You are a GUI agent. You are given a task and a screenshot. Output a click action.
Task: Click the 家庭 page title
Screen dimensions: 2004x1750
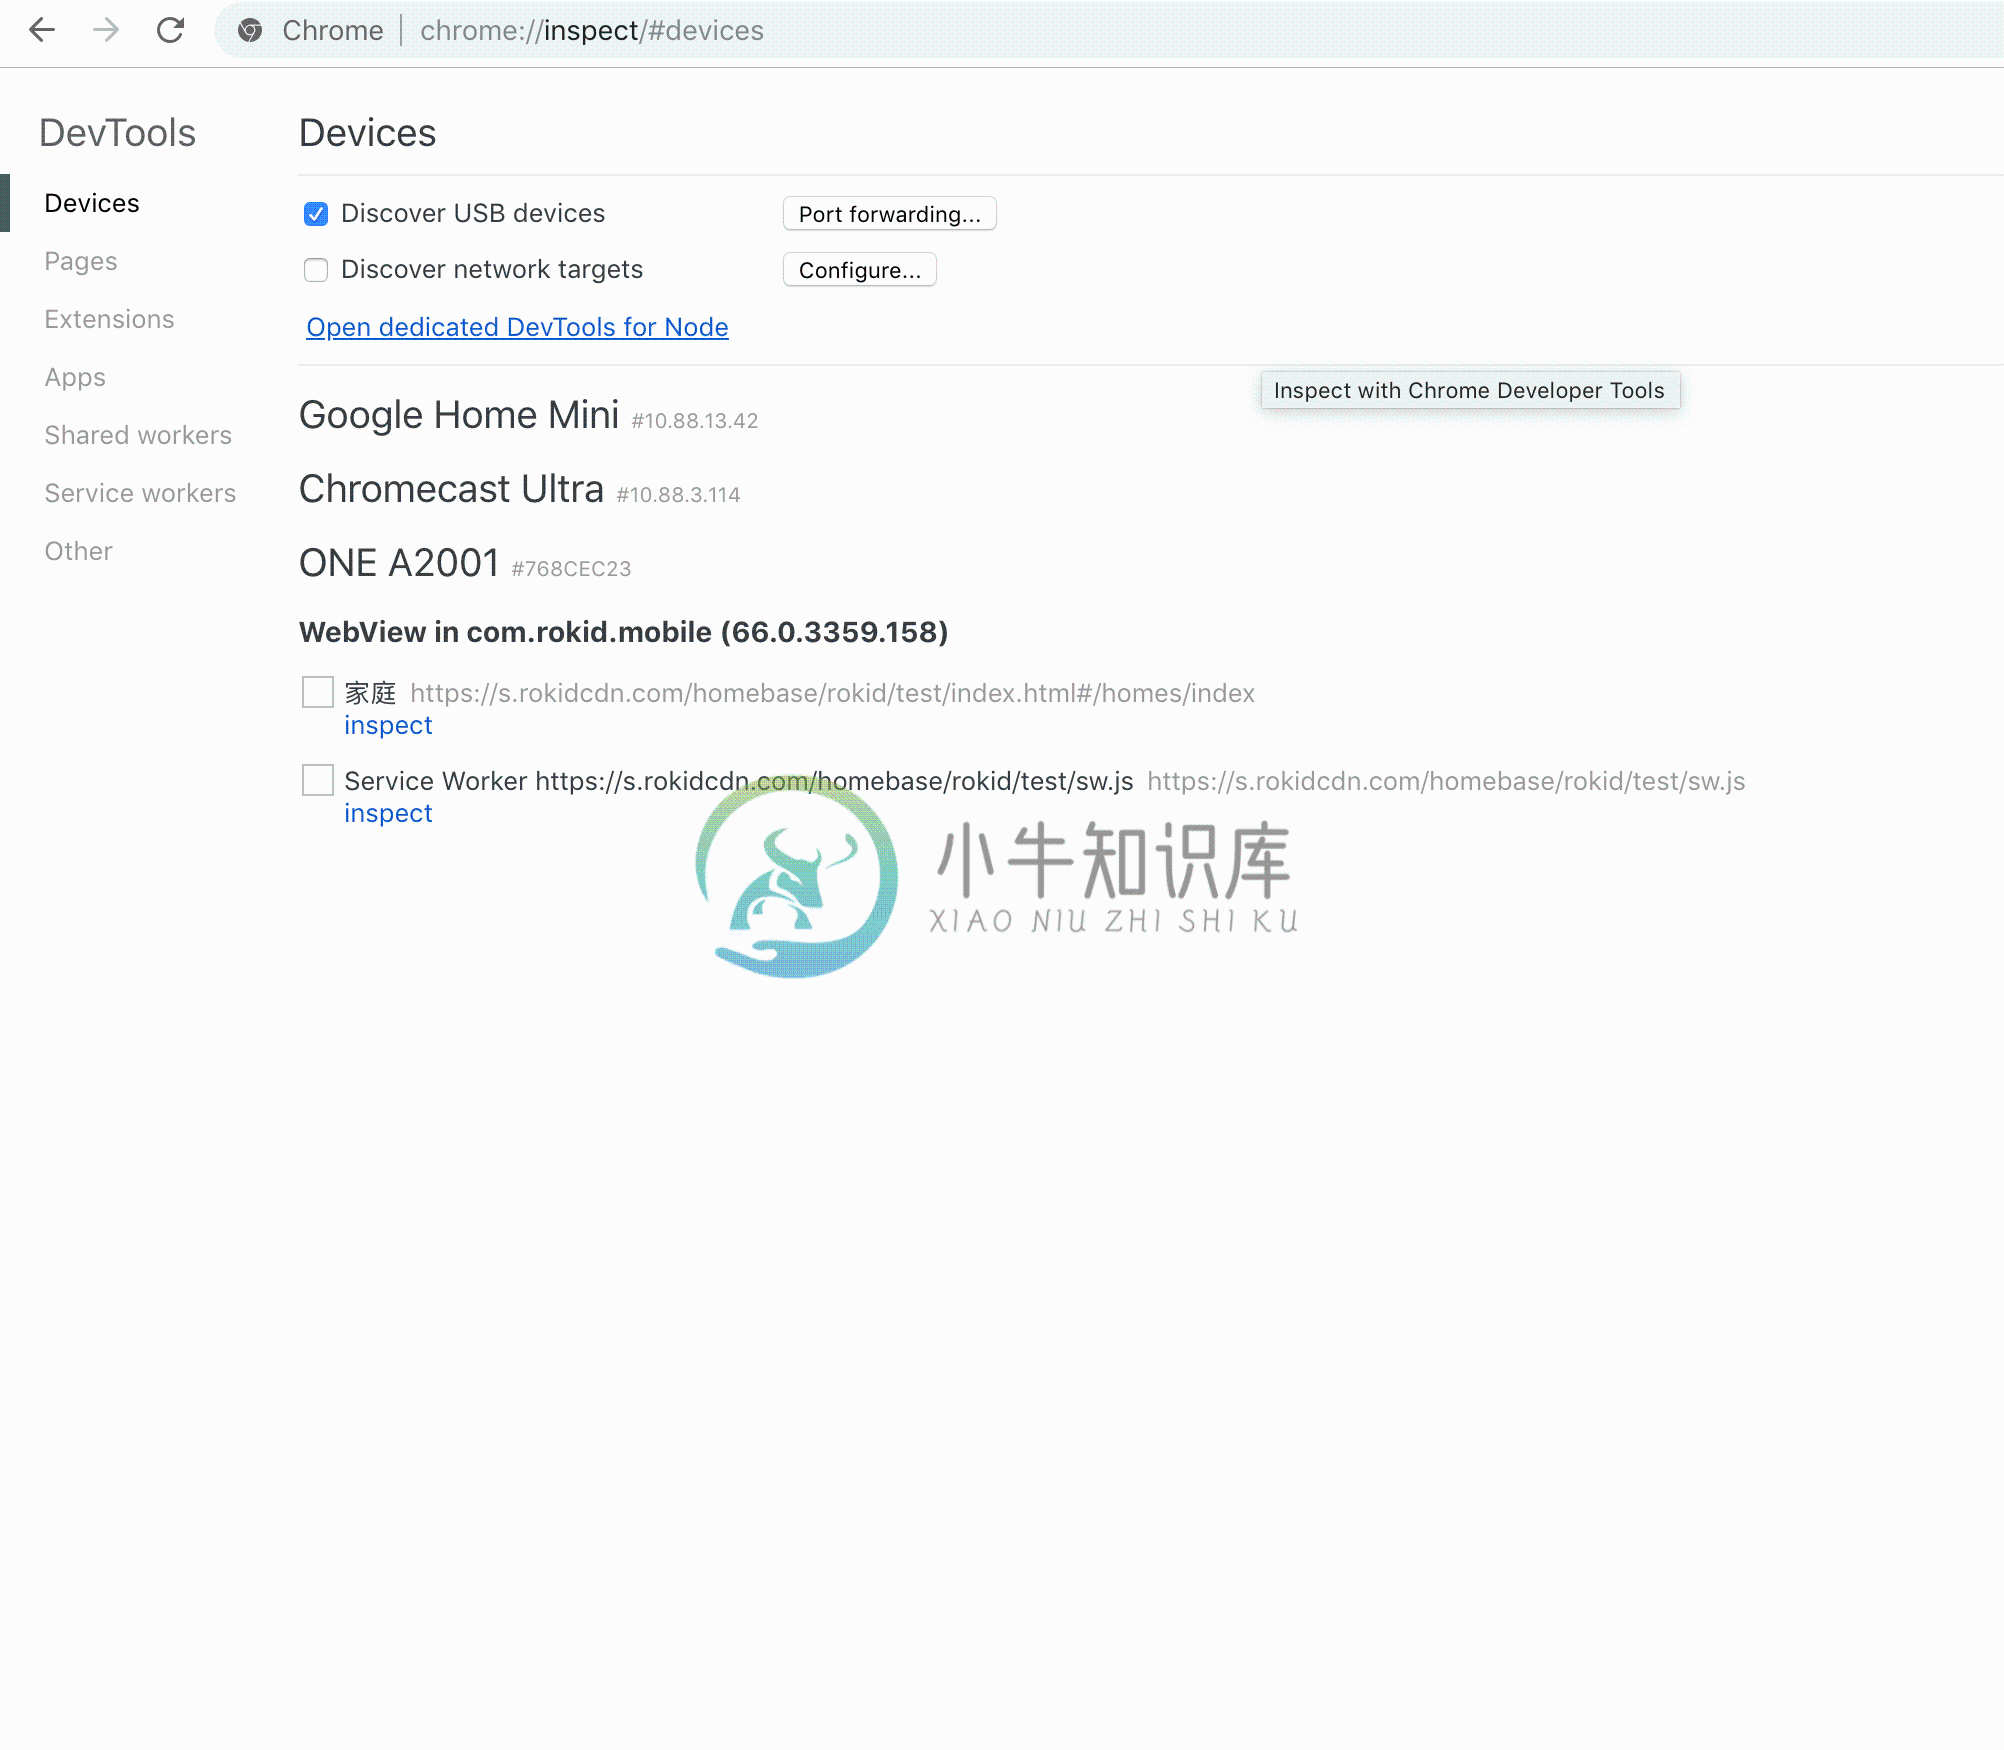[370, 693]
